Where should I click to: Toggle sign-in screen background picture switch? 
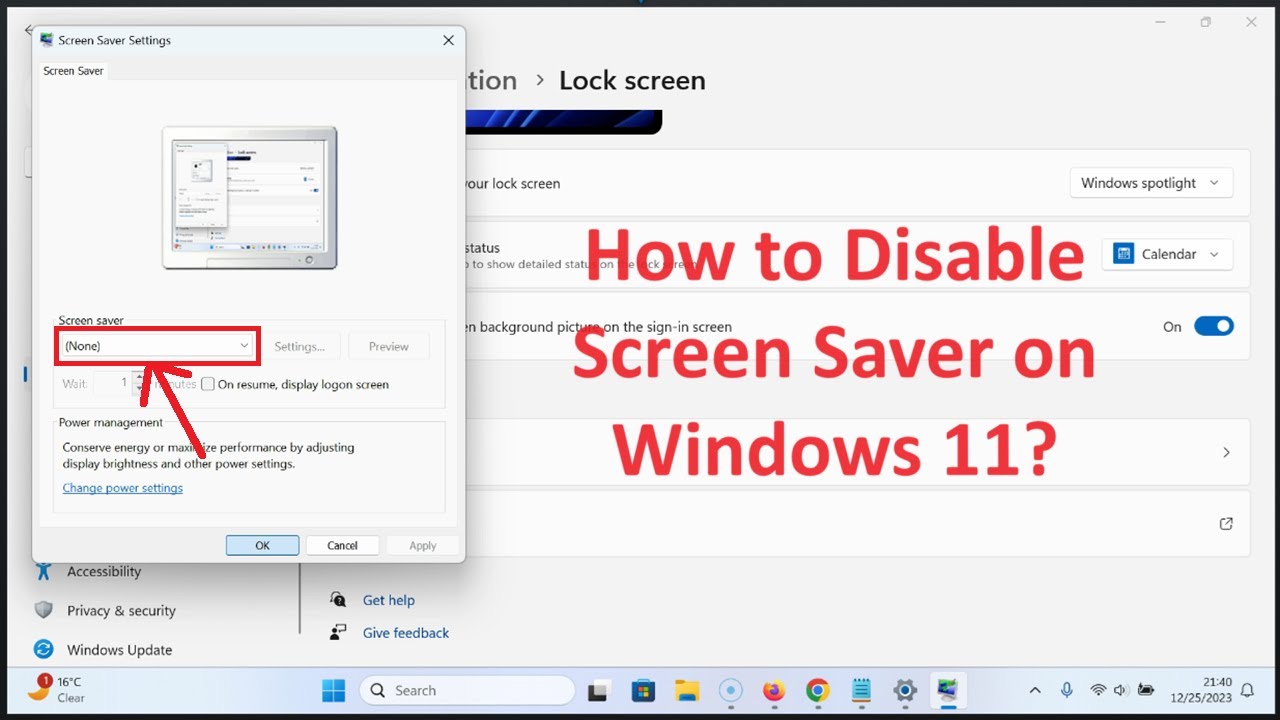[x=1214, y=326]
